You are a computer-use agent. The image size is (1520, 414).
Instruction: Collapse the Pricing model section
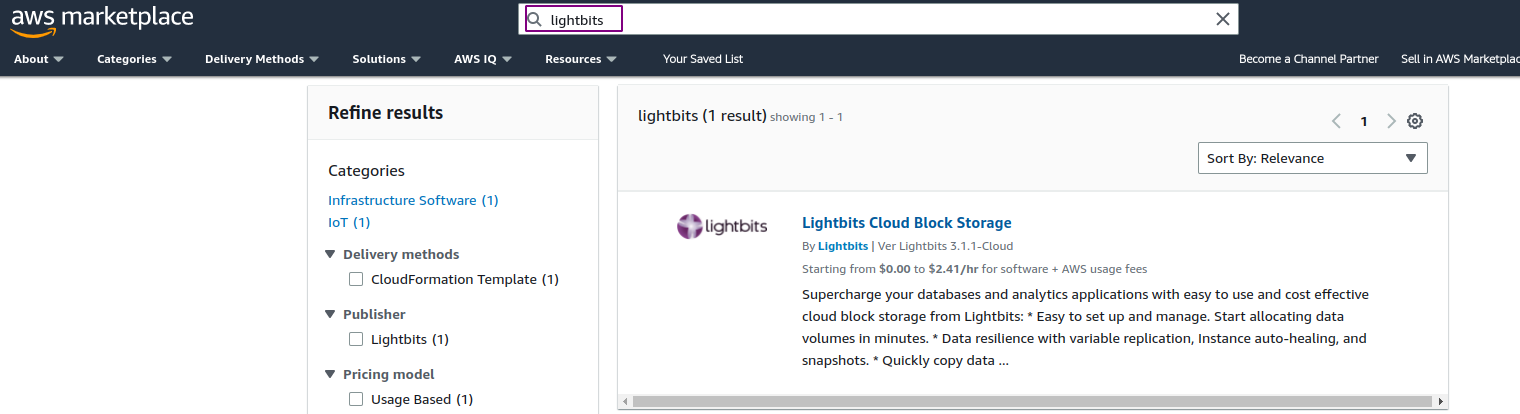point(331,374)
